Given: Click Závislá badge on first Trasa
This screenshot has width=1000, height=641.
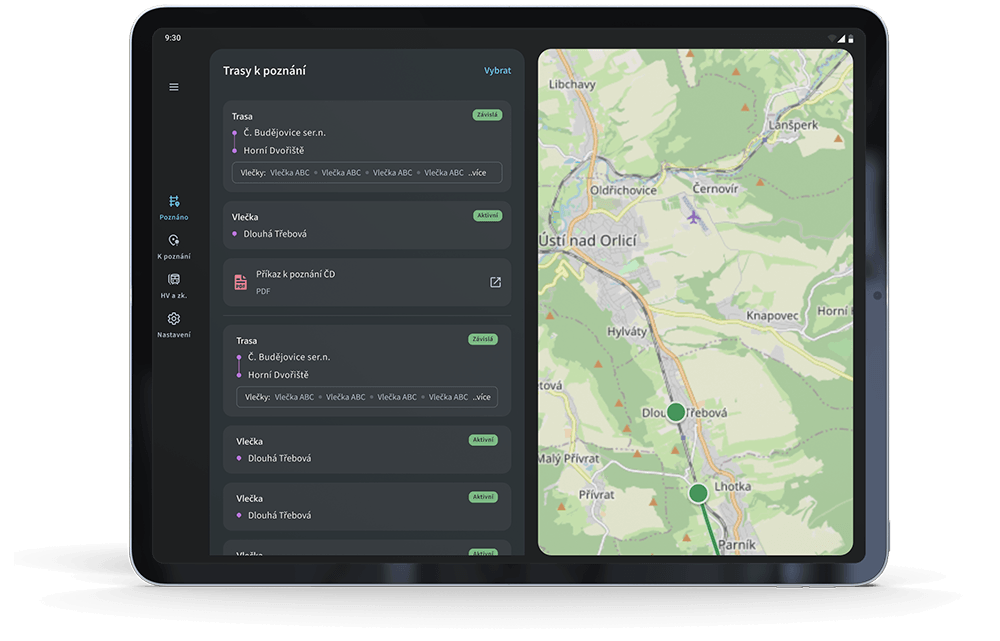Looking at the screenshot, I should click(487, 115).
